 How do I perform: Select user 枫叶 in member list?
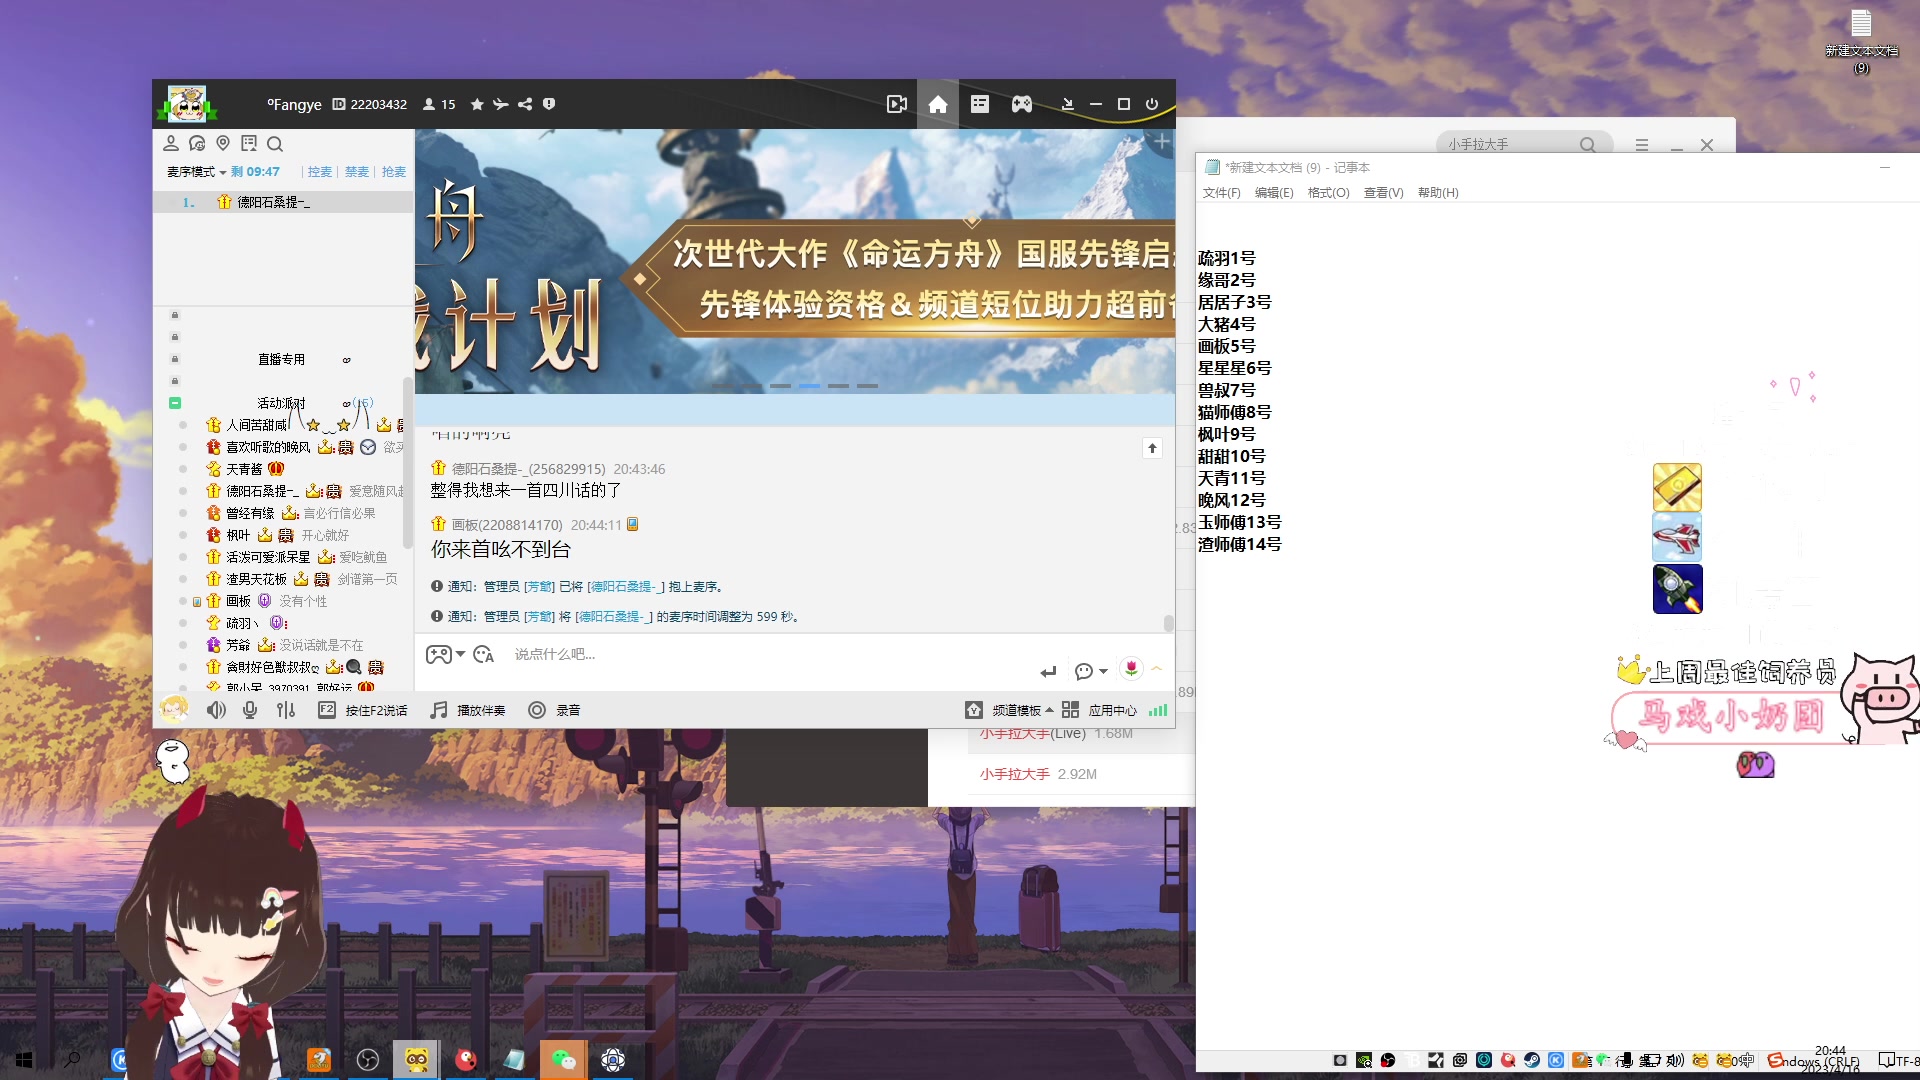pos(238,535)
